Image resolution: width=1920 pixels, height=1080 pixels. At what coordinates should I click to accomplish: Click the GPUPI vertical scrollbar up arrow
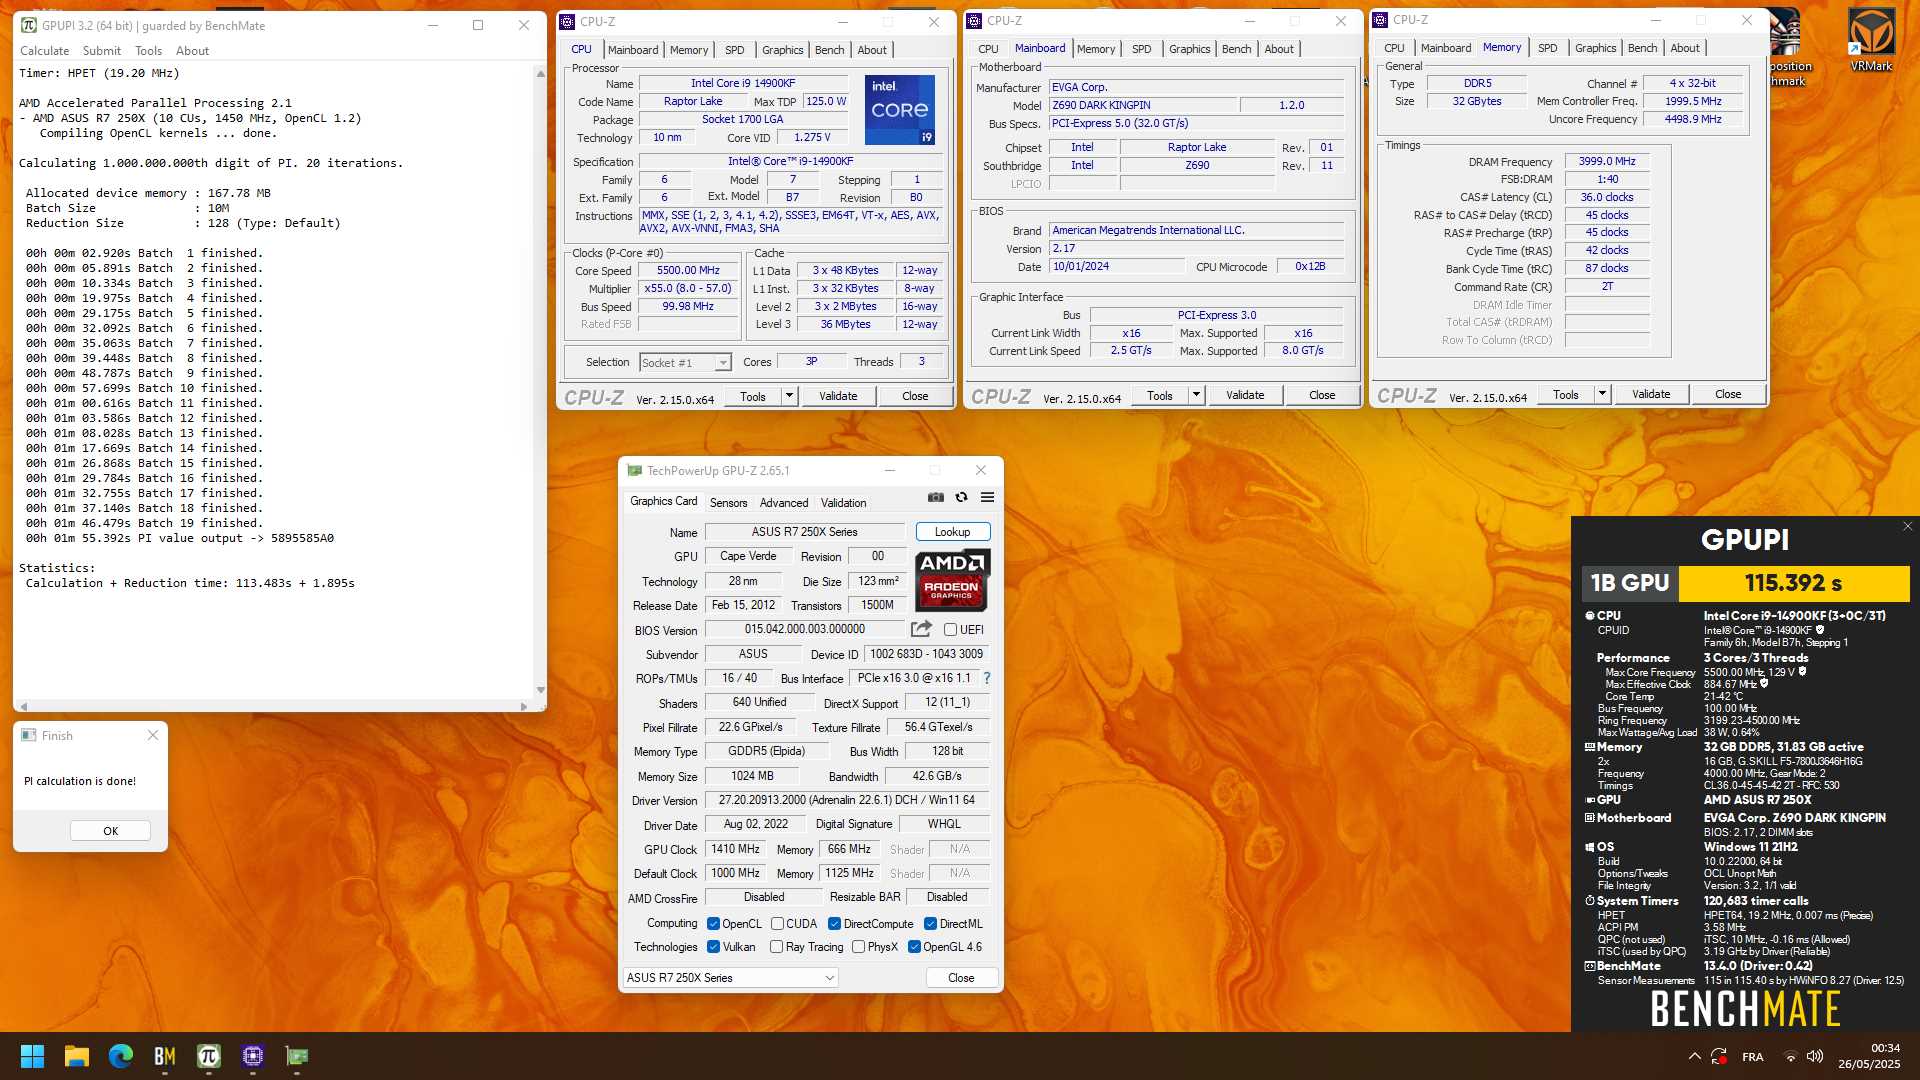click(541, 73)
